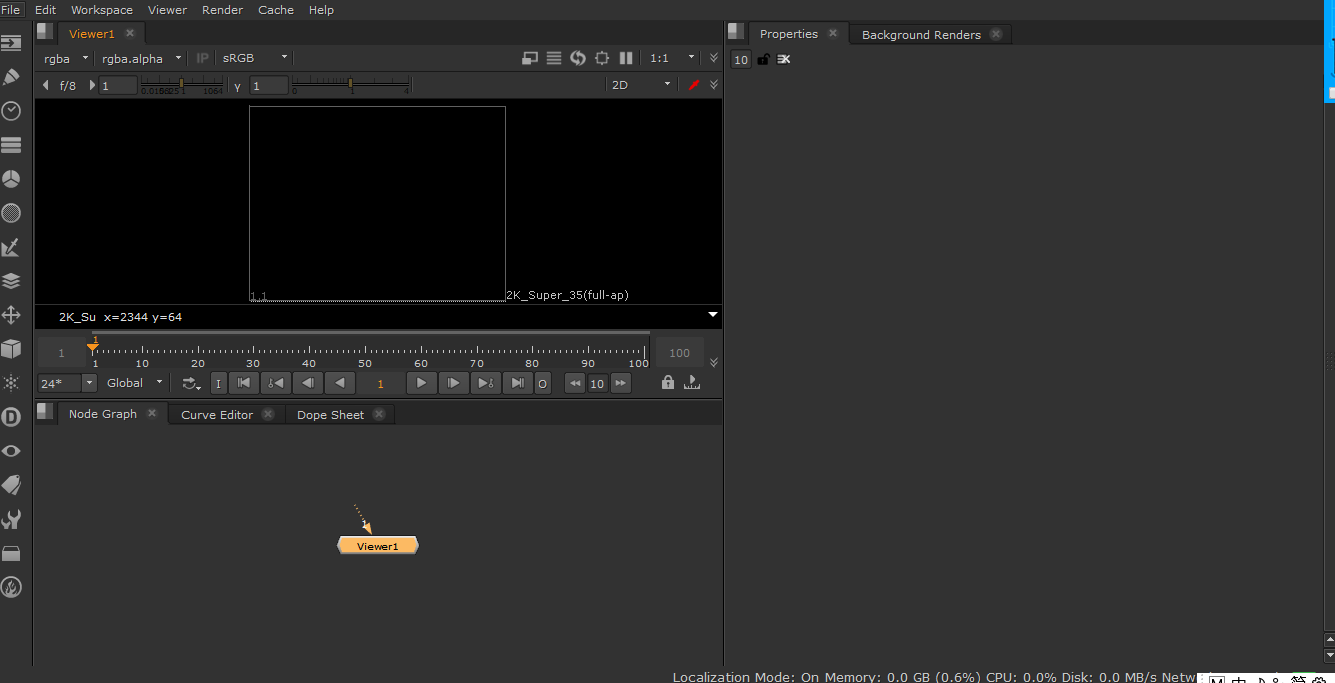Jump to the last frame button
The height and width of the screenshot is (683, 1335).
[517, 383]
